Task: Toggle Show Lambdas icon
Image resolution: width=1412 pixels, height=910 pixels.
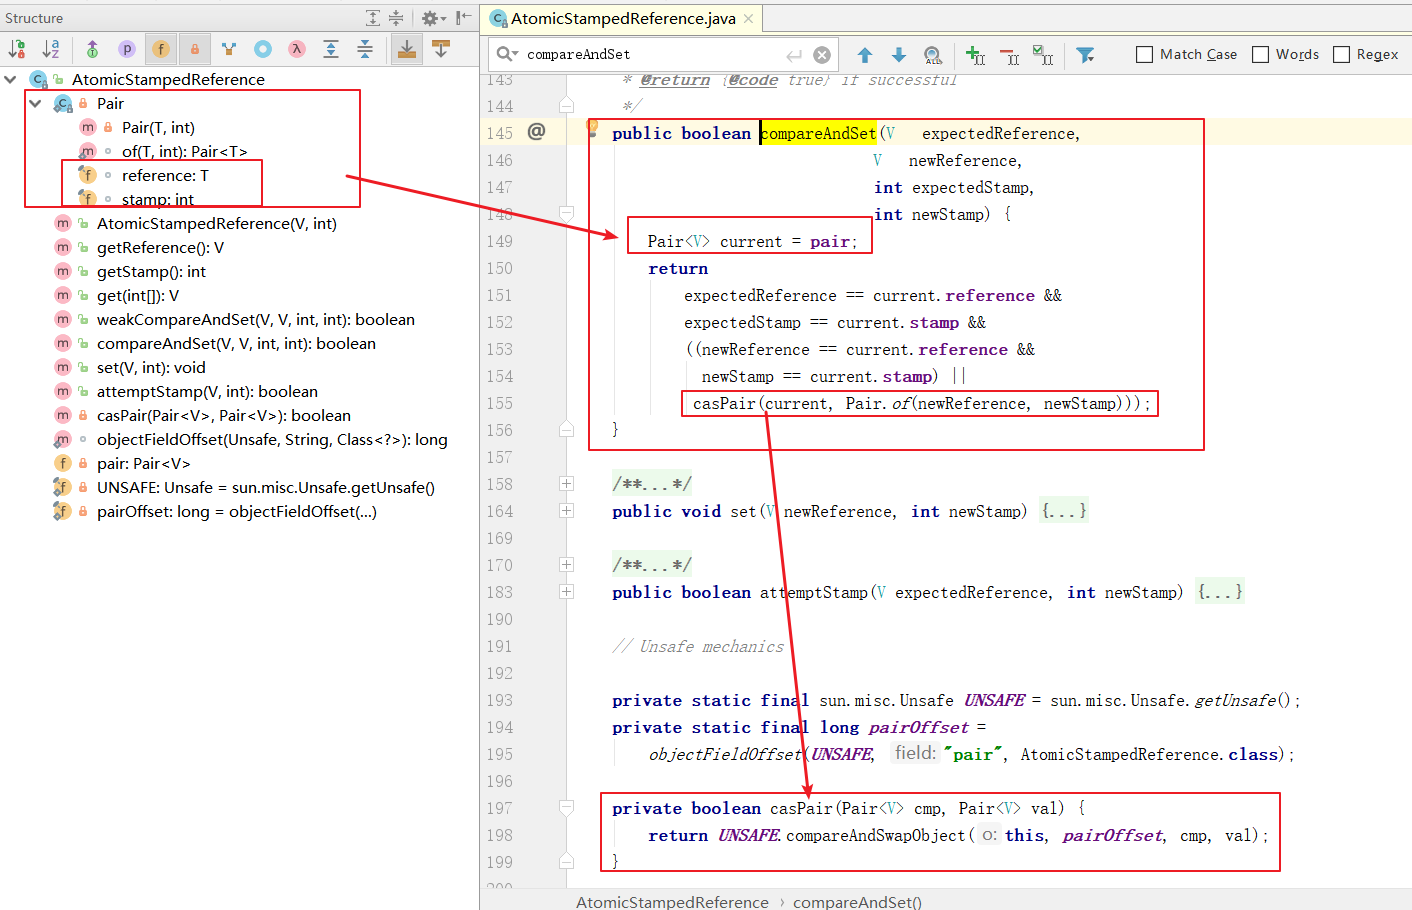Action: 297,48
